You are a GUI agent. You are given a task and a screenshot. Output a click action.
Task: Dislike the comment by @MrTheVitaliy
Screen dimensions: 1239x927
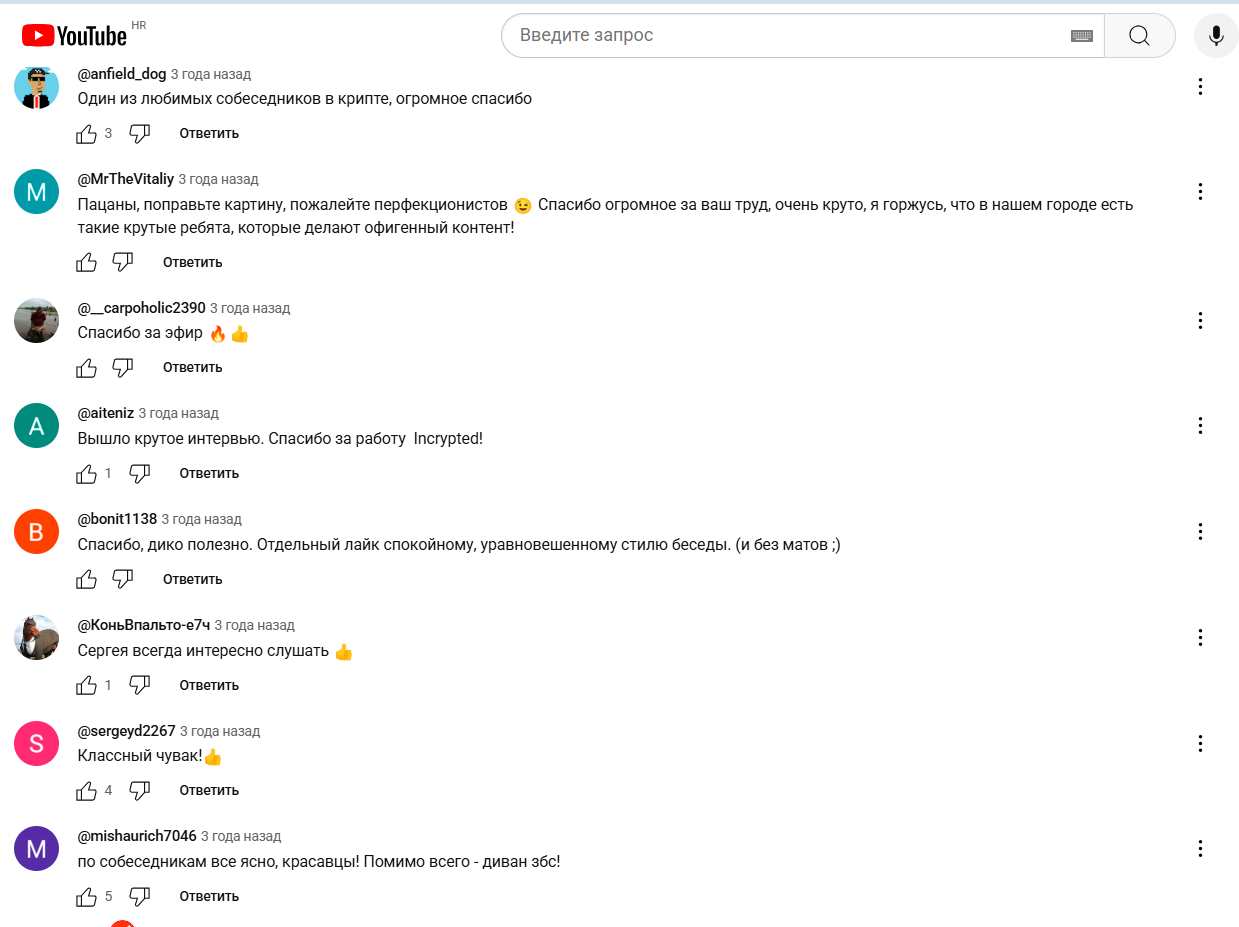click(123, 262)
